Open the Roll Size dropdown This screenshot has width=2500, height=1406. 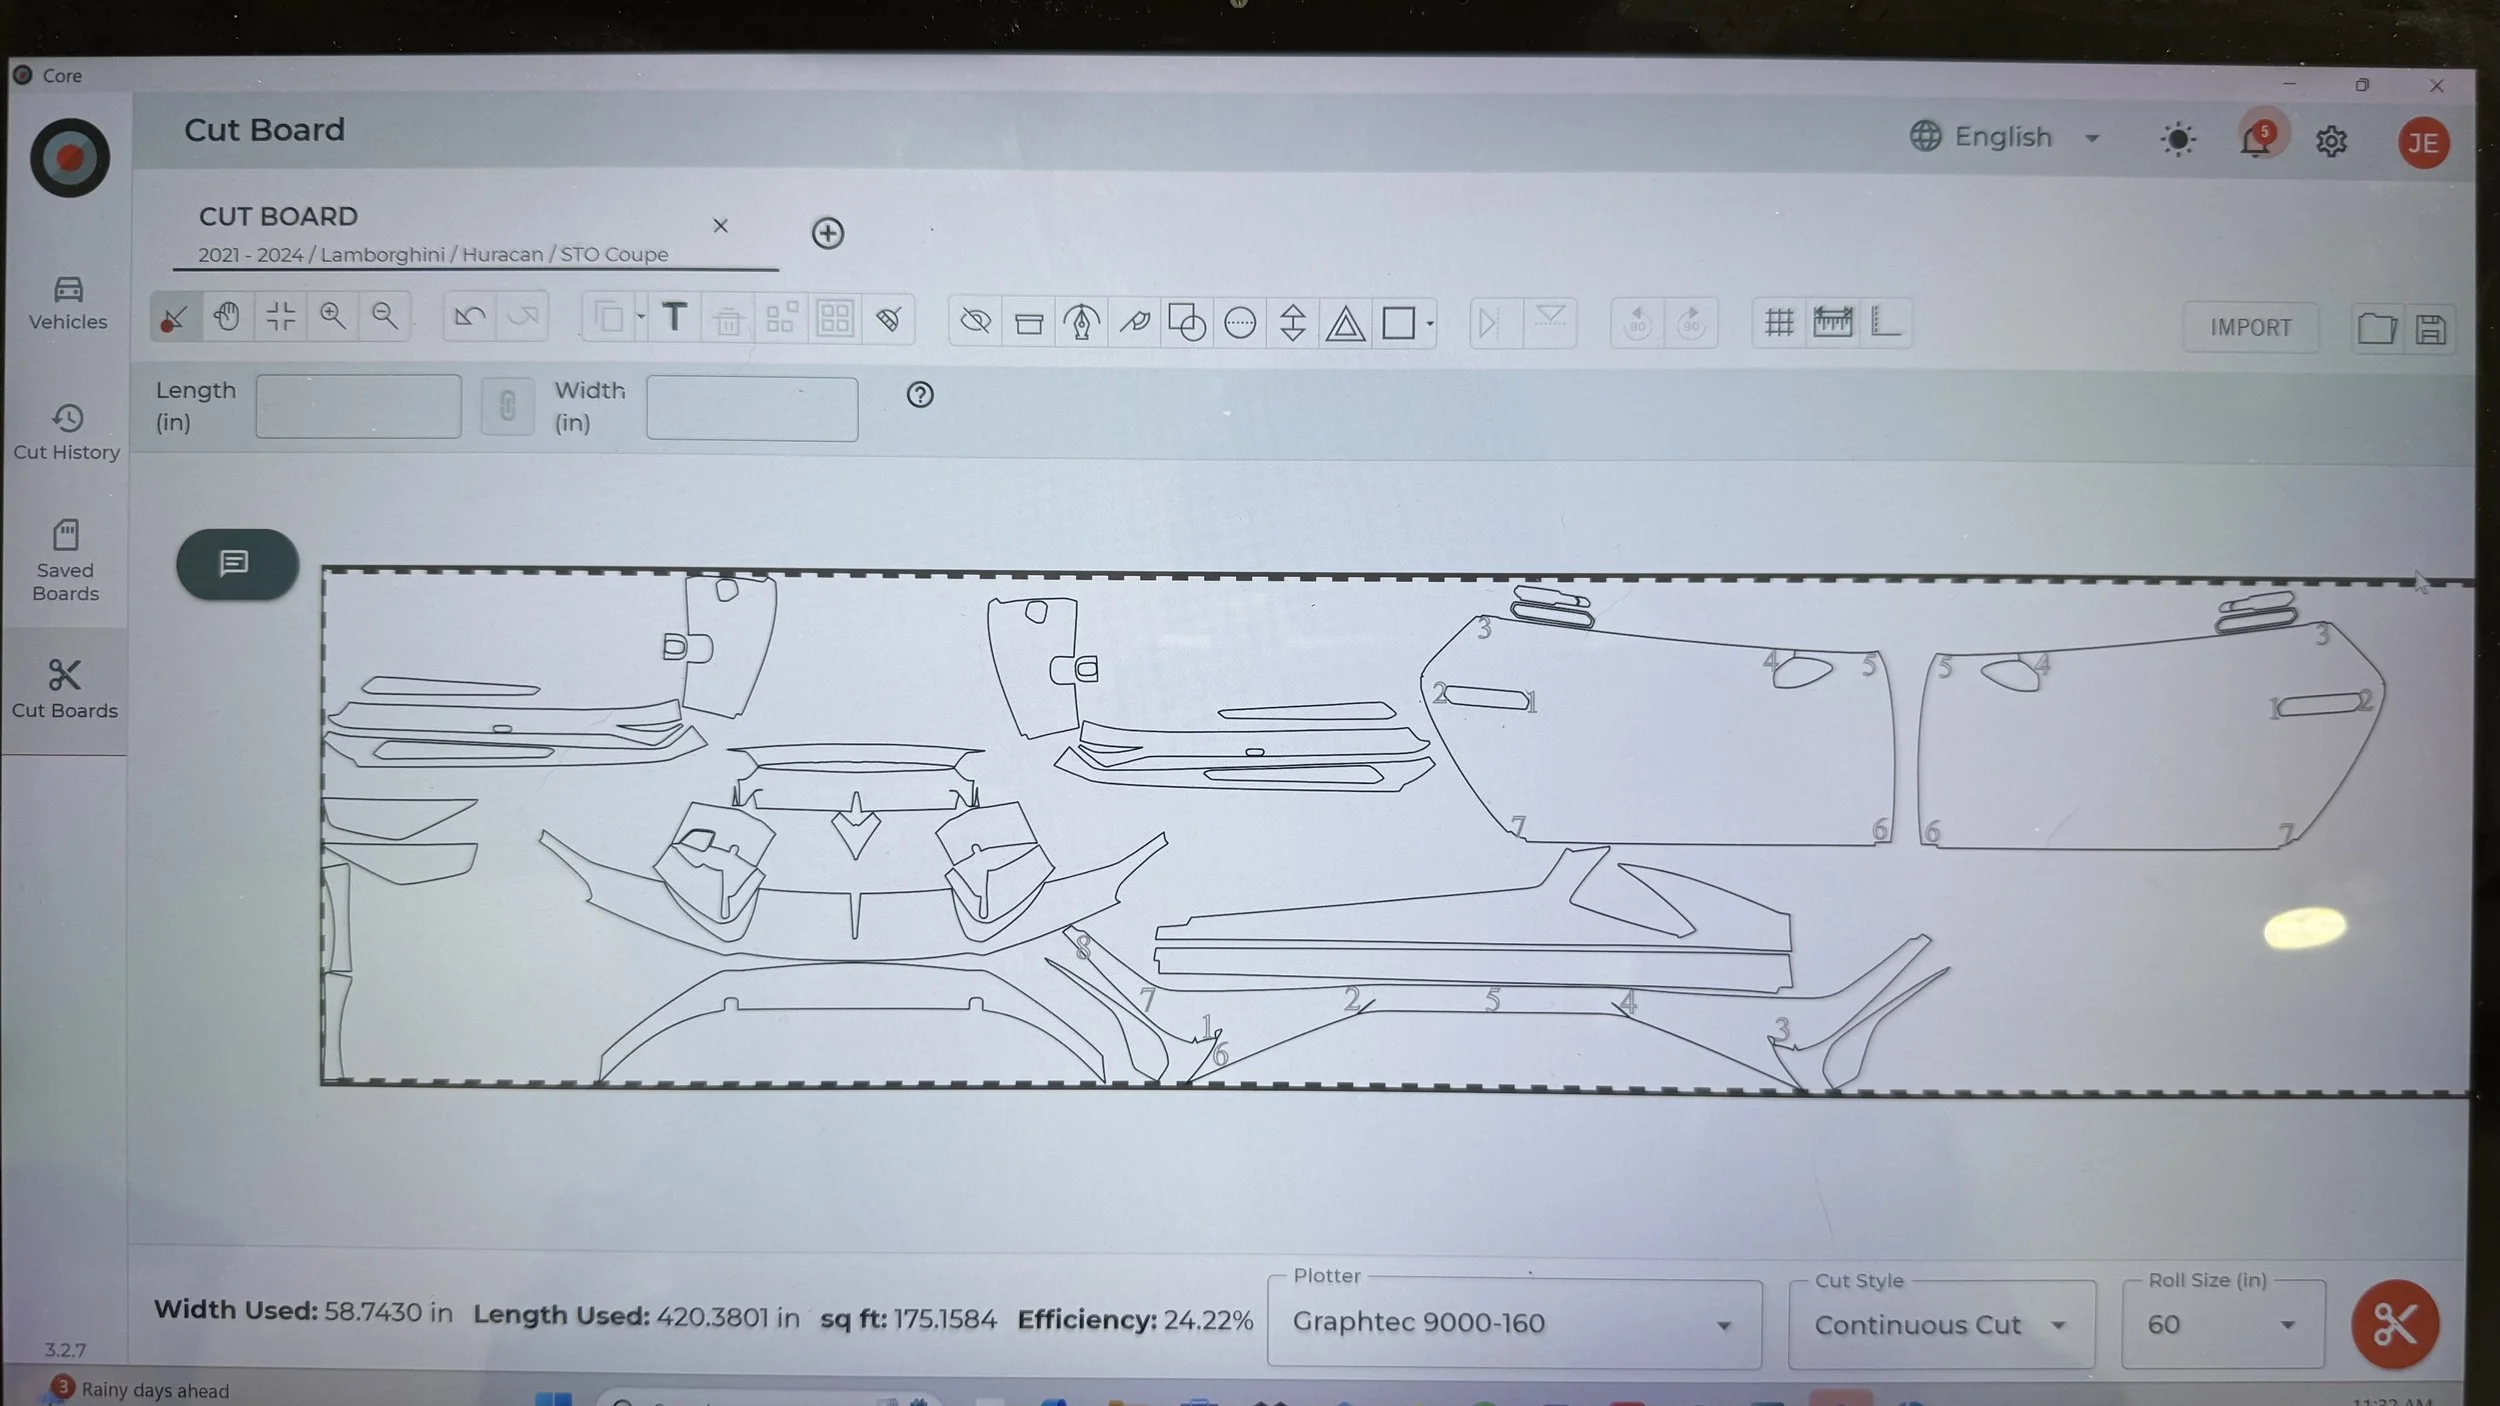pos(2223,1325)
